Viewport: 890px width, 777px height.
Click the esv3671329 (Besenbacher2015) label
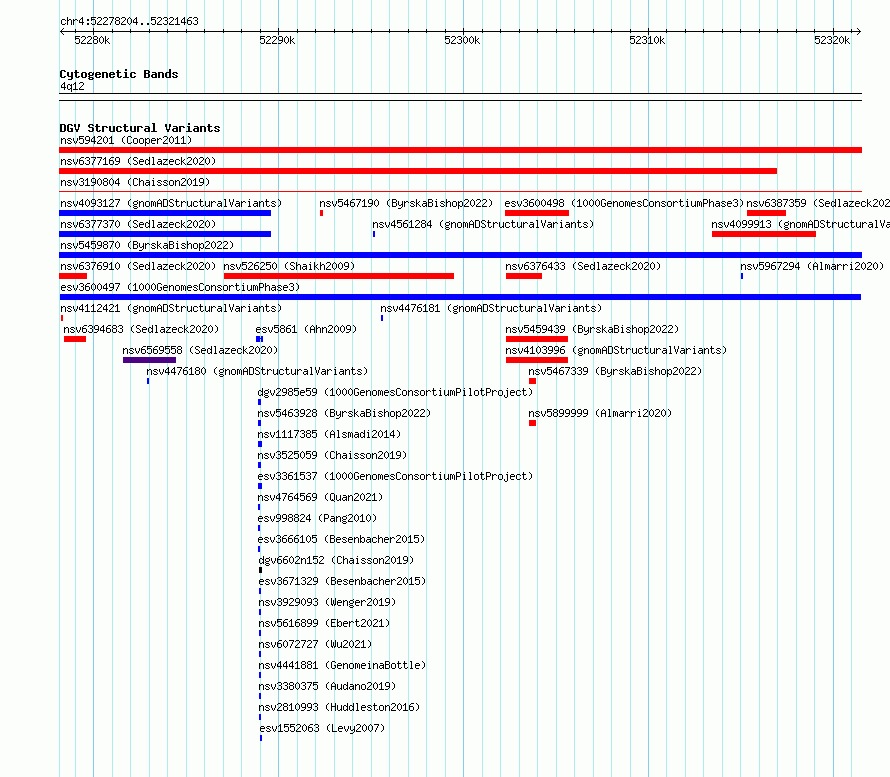(x=342, y=581)
